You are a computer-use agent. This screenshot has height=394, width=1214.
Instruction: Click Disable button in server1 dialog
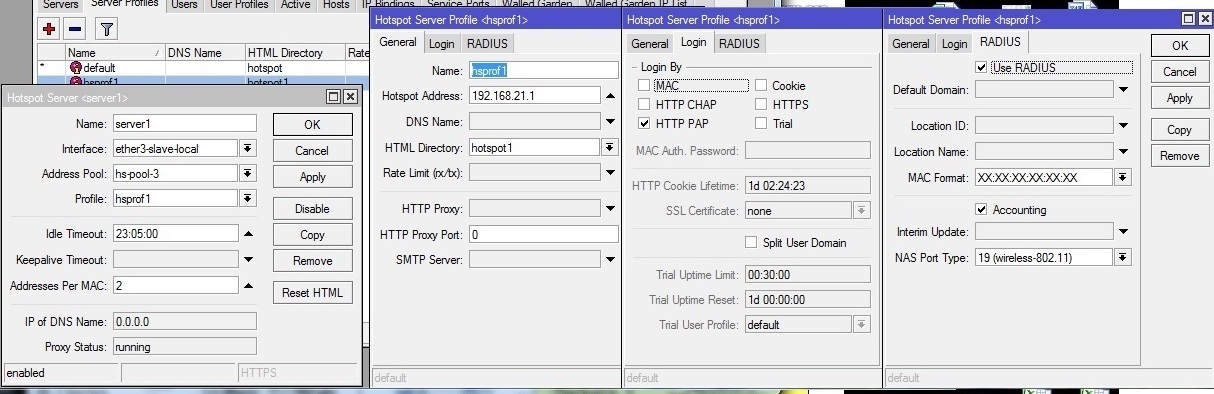(312, 209)
